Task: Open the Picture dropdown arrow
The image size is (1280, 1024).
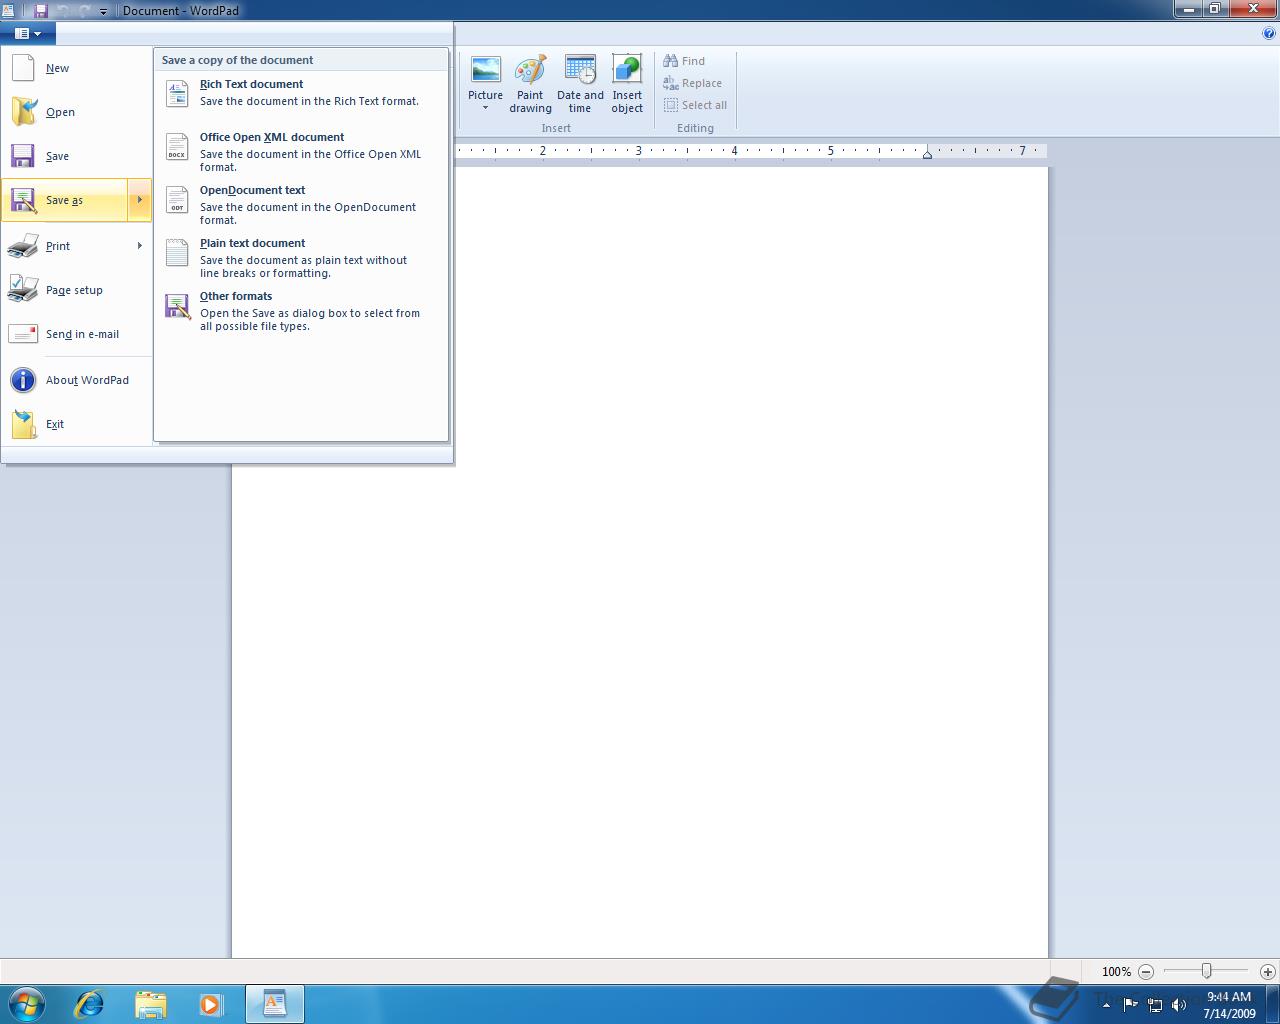Action: coord(485,108)
